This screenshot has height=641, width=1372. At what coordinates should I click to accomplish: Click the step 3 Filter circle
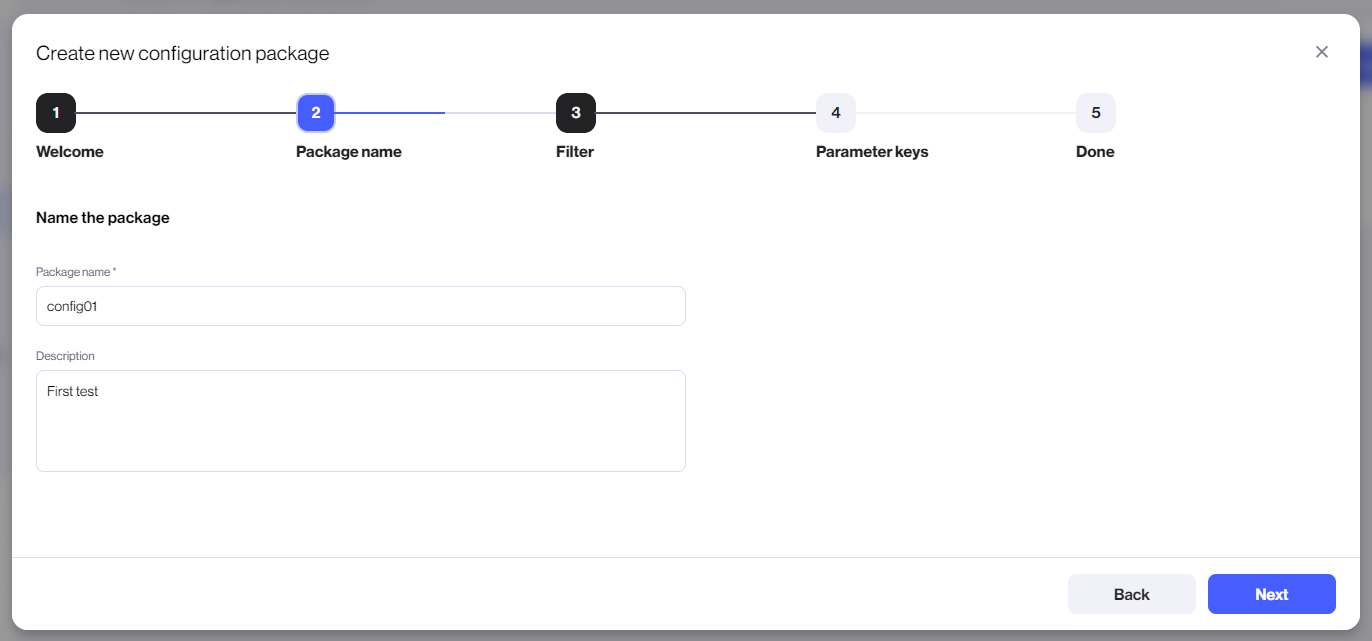[576, 113]
